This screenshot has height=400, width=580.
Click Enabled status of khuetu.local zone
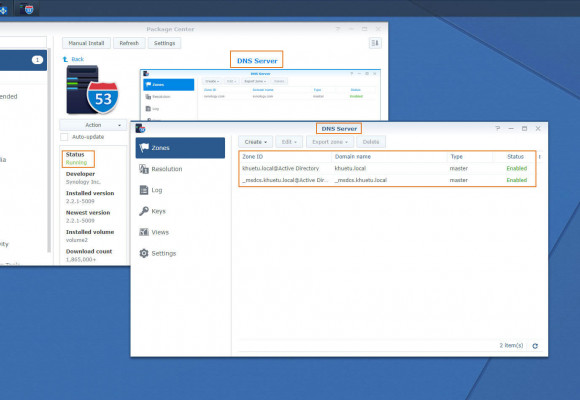pos(516,168)
